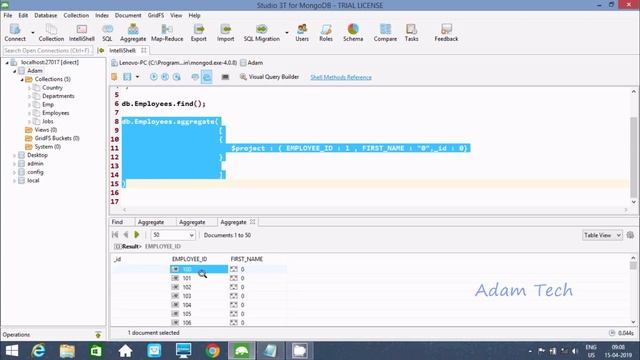Image resolution: width=640 pixels, height=360 pixels.
Task: Open the save icon dropdown arrow
Action: 137,77
